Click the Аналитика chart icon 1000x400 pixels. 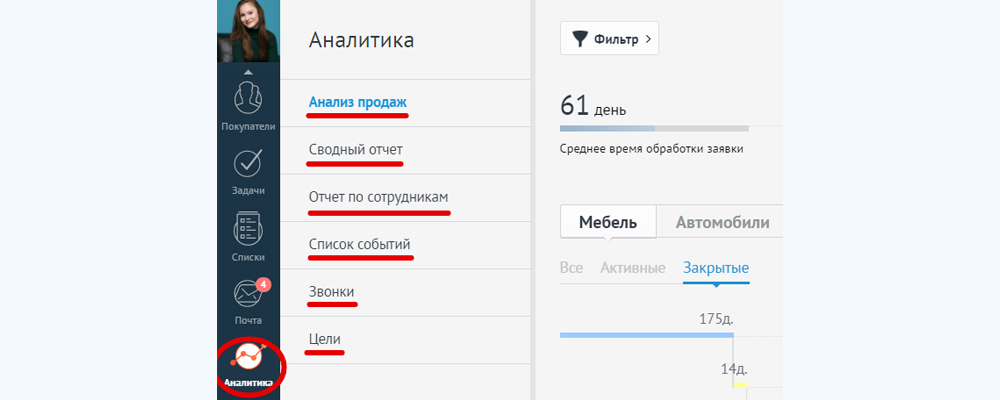click(248, 358)
